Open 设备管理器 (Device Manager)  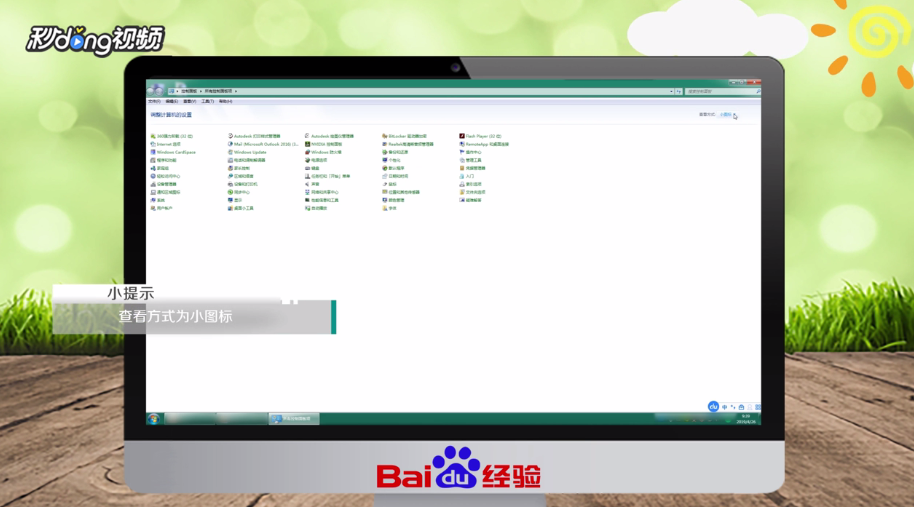[x=163, y=184]
